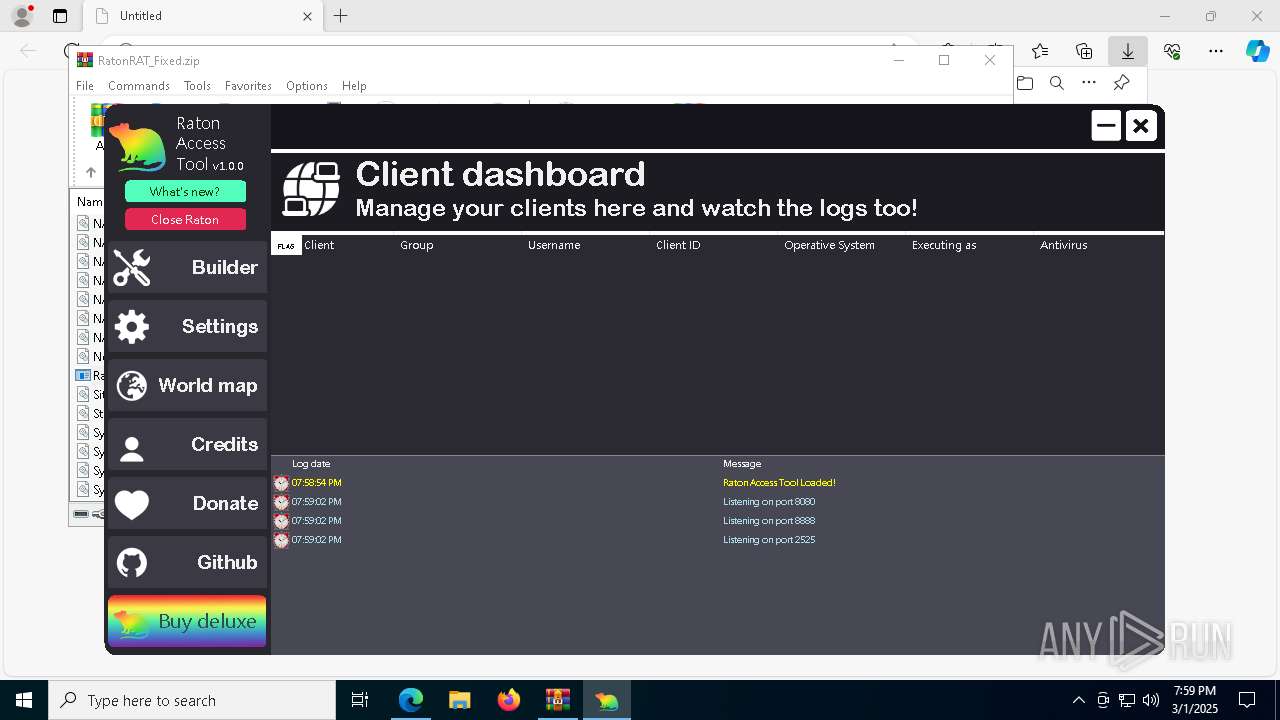Viewport: 1280px width, 720px height.
Task: Open the Options menu in WinRAR
Action: [307, 86]
